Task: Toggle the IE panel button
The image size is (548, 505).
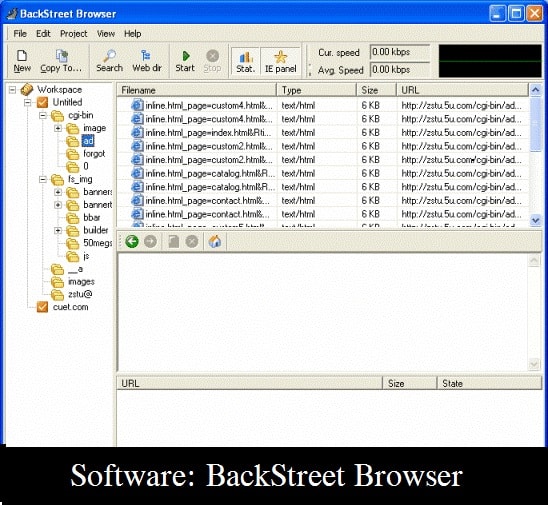Action: click(280, 61)
